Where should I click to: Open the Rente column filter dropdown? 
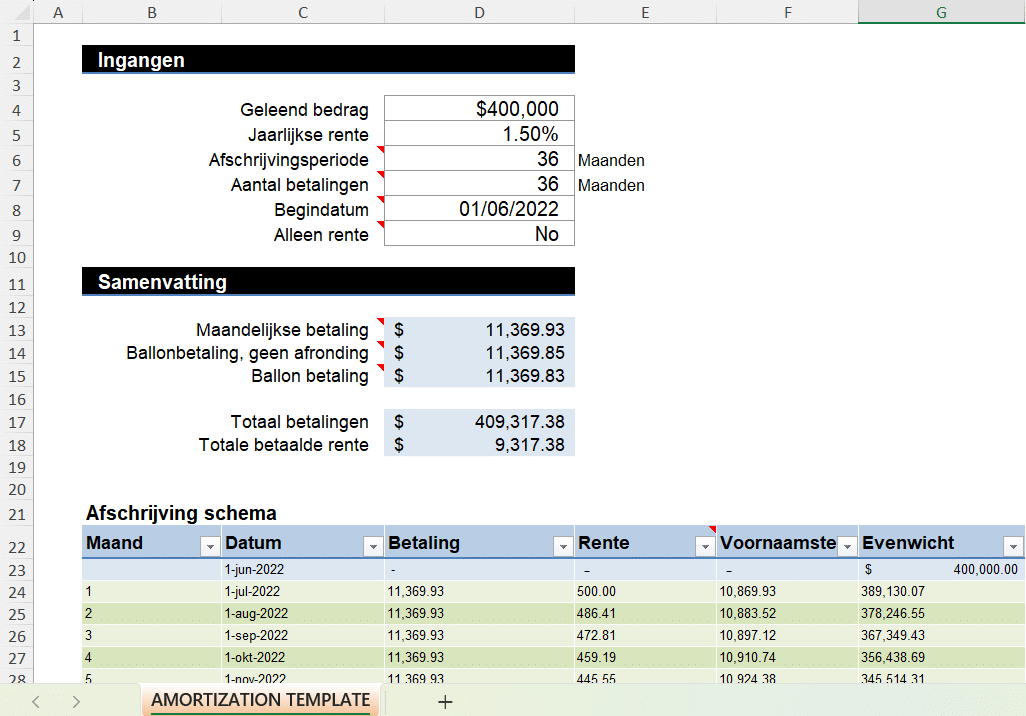(x=705, y=546)
